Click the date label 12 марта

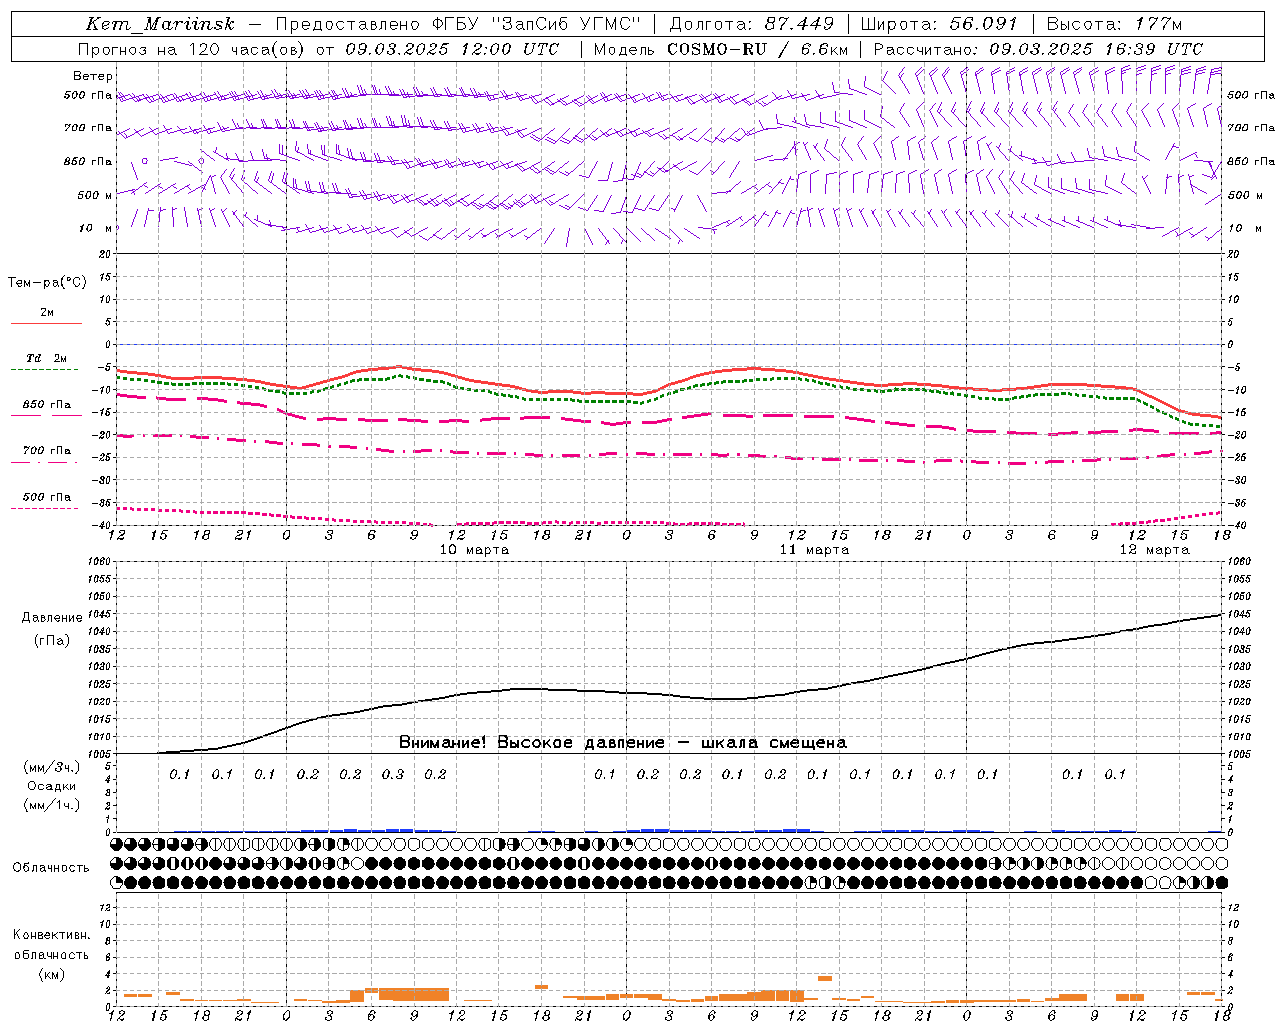tap(1154, 550)
